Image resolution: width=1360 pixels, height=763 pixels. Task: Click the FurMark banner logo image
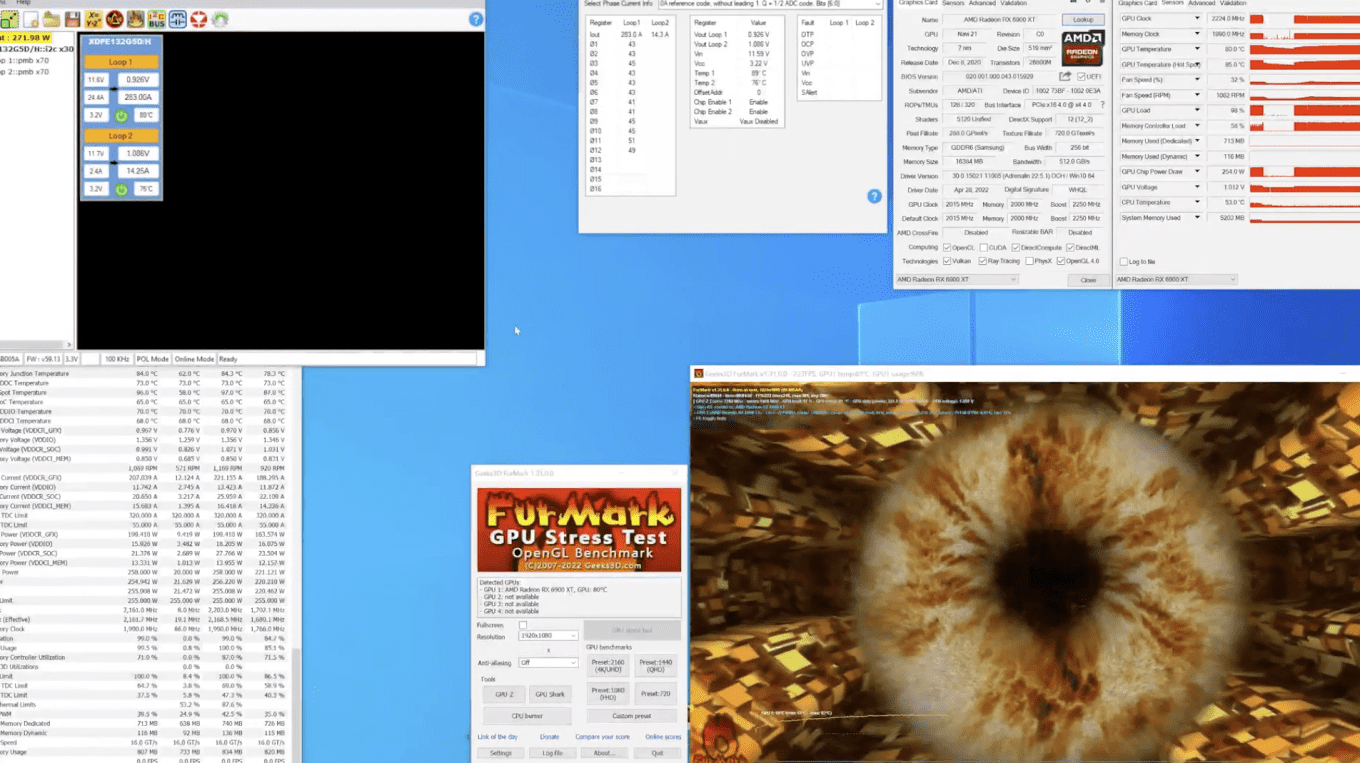click(x=579, y=530)
